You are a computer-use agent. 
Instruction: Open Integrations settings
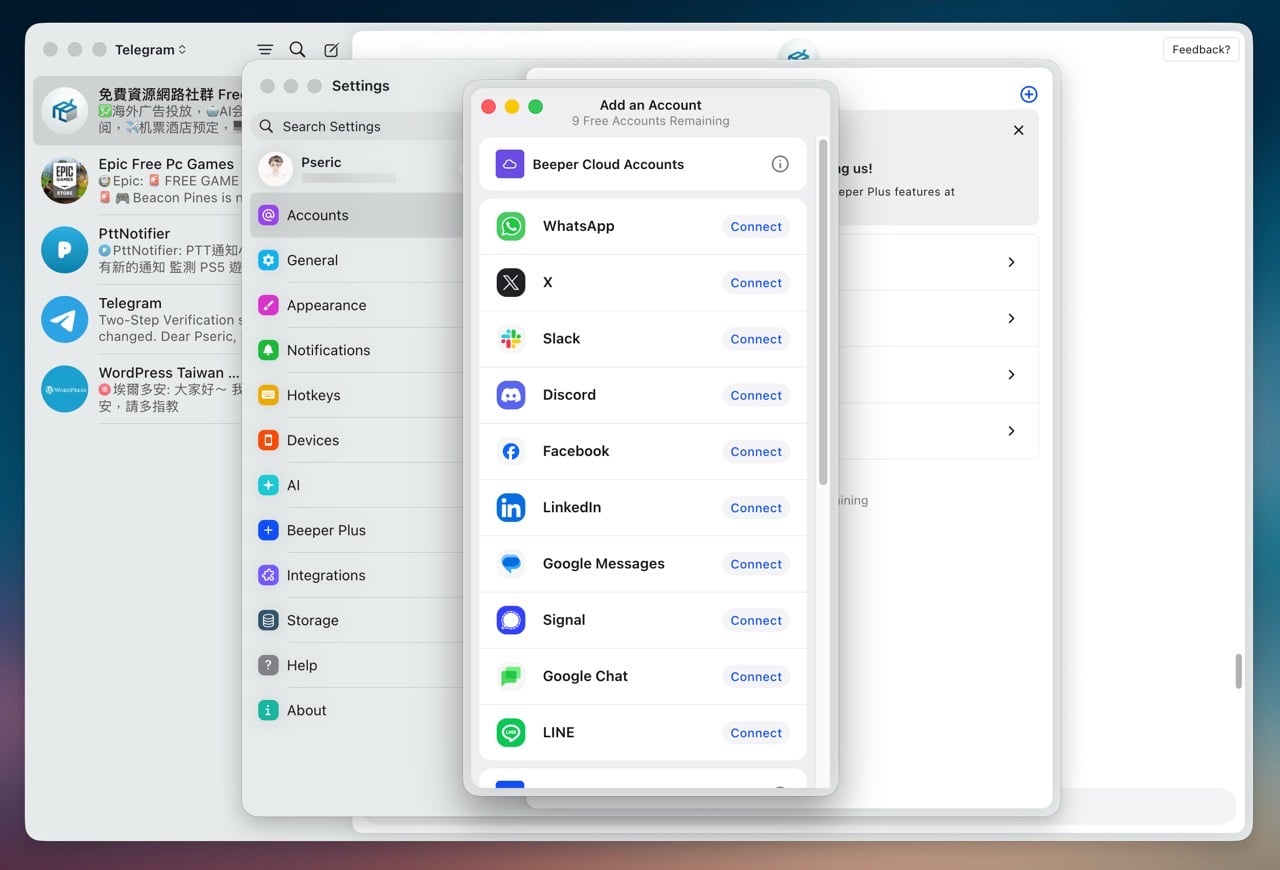coord(356,575)
